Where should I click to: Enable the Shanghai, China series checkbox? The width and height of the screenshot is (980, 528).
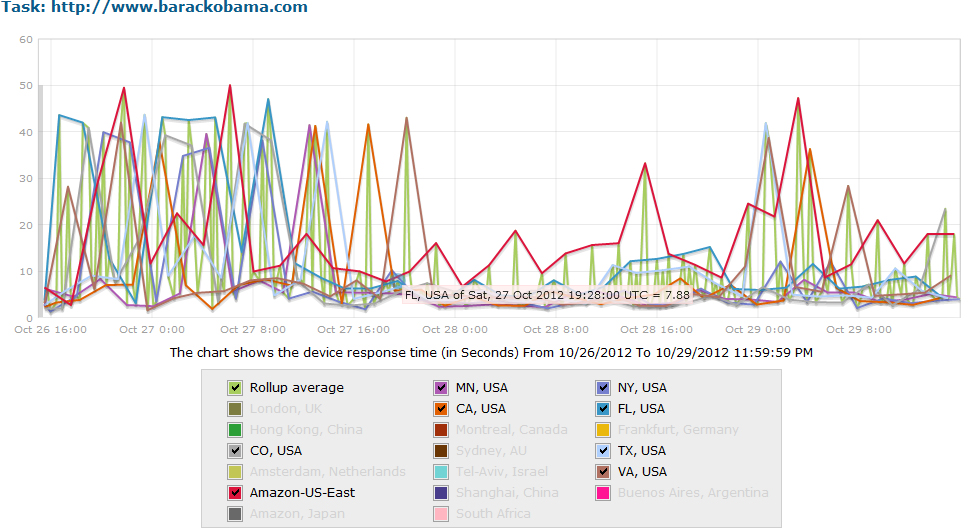[x=441, y=493]
